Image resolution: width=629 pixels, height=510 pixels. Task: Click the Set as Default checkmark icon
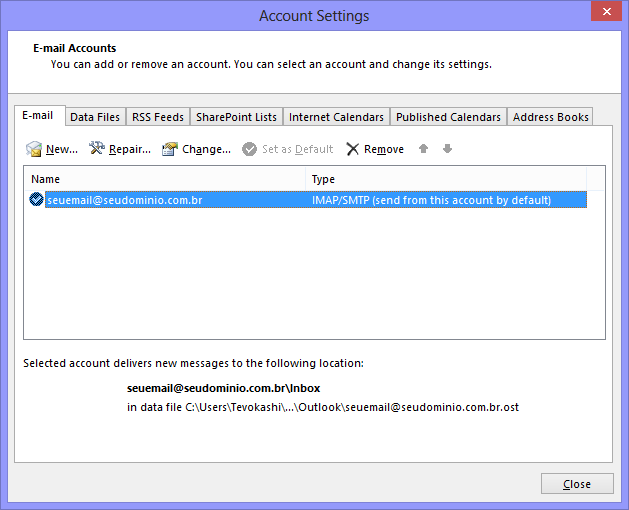249,149
